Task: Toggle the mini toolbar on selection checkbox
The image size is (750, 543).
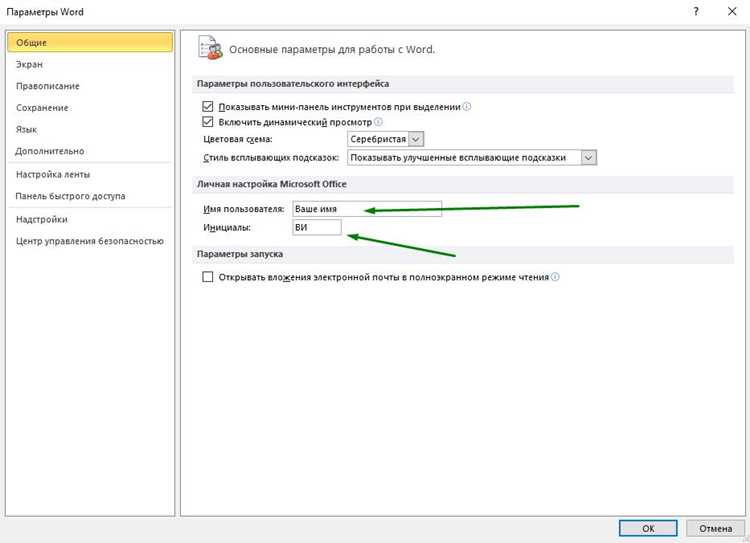Action: click(x=208, y=106)
